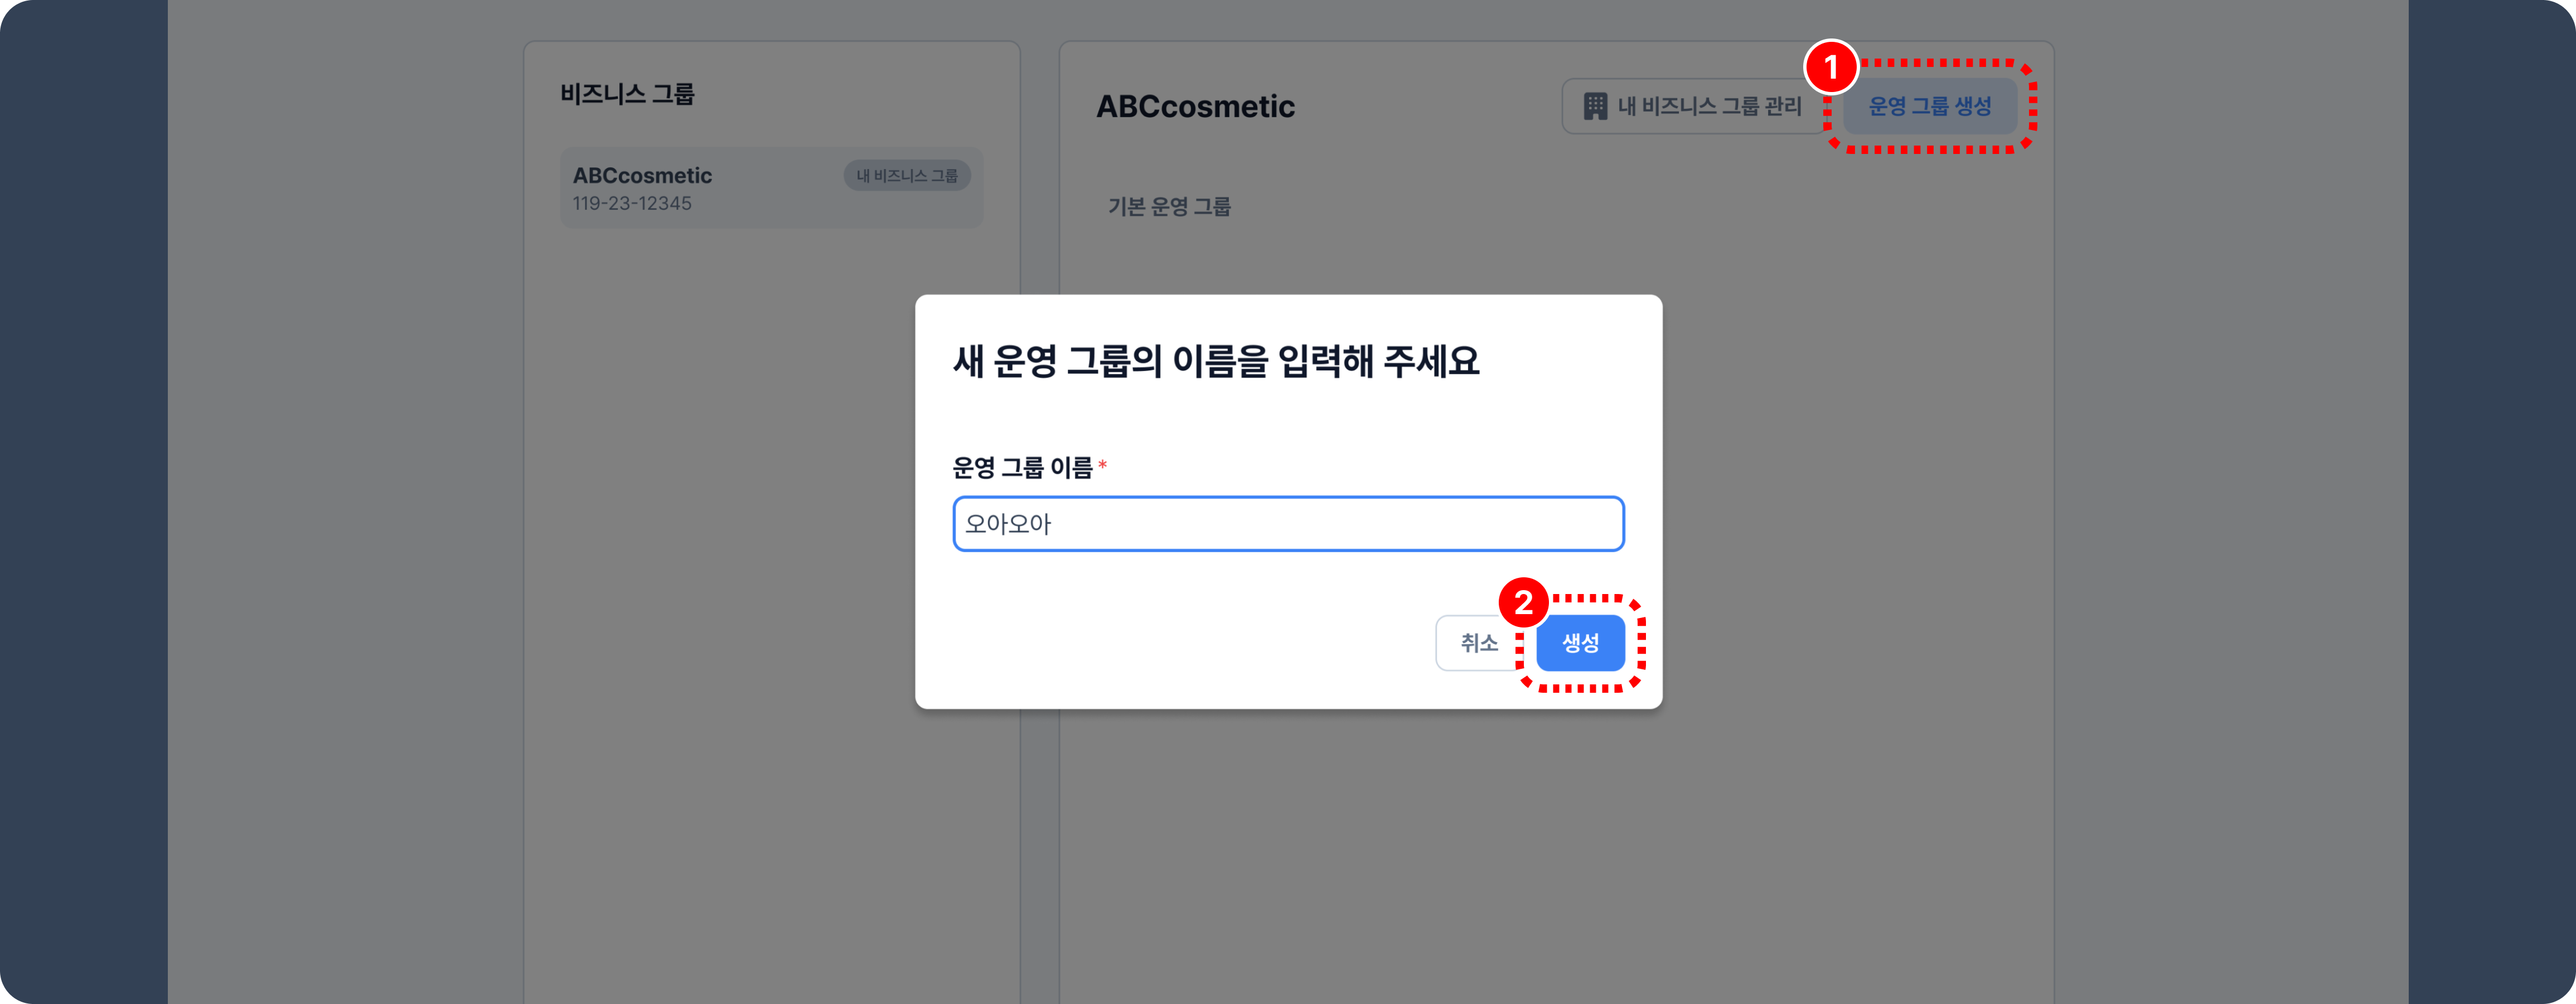Click the 비즈니스 그룹 panel title
2576x1004 pixels.
pyautogui.click(x=627, y=94)
